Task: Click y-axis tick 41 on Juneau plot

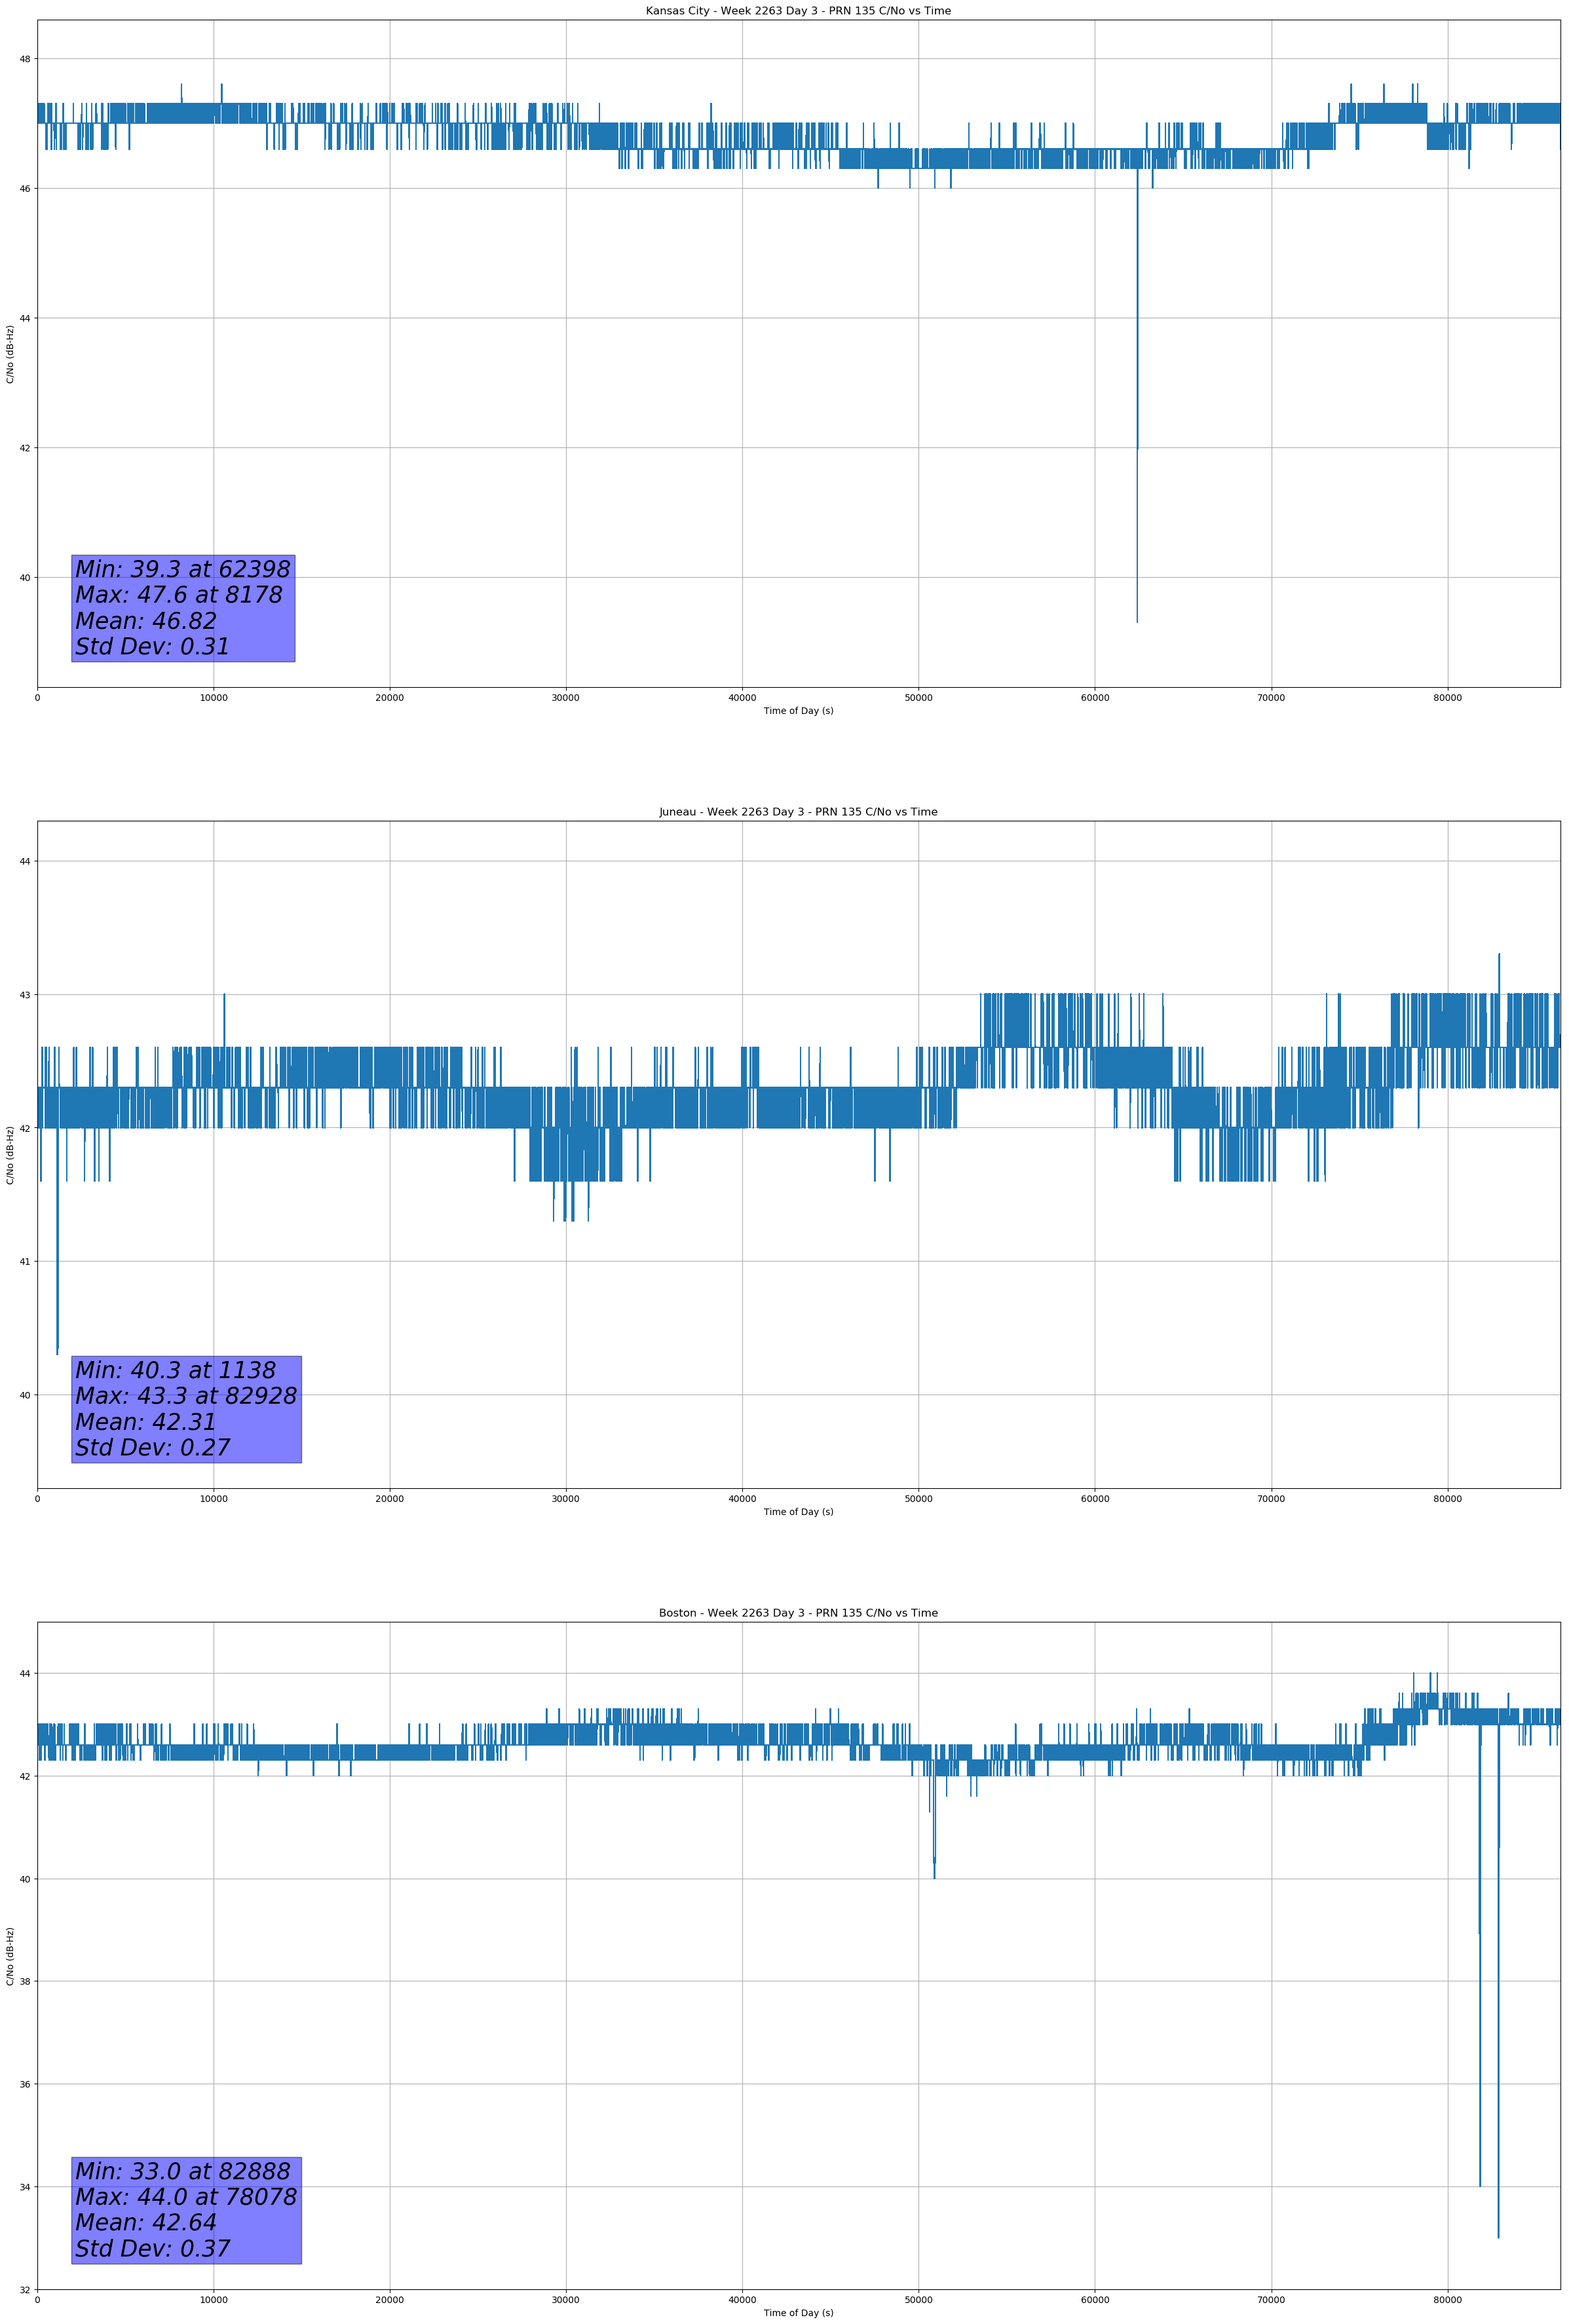Action: point(25,1262)
